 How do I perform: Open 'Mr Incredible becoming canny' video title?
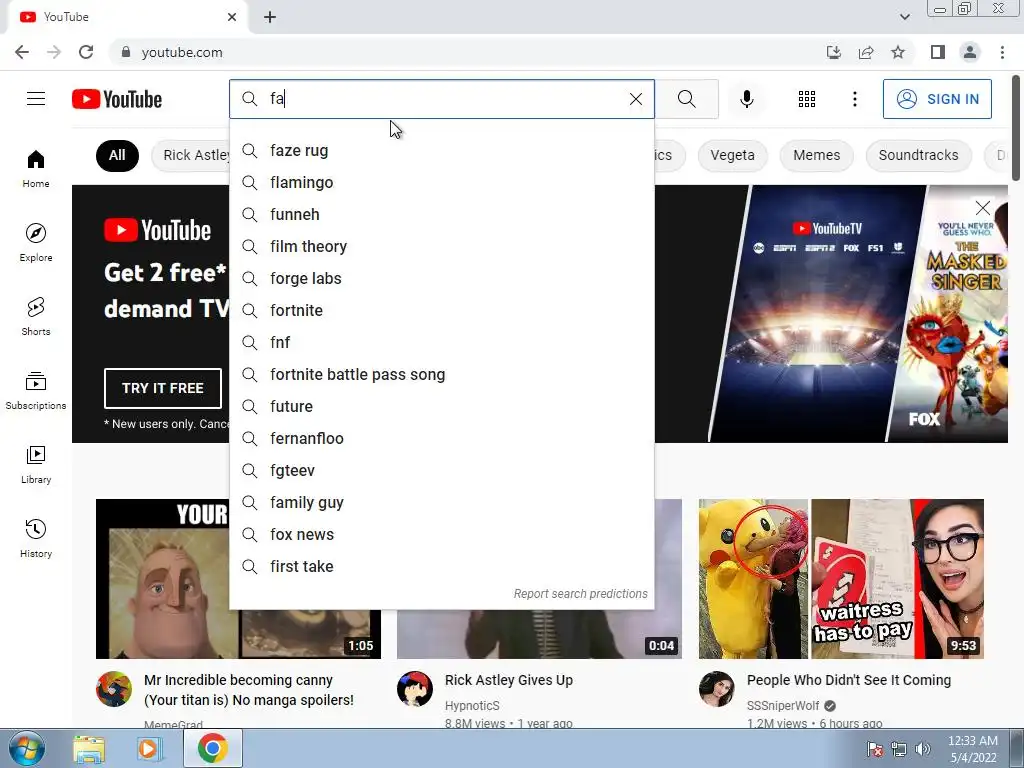pyautogui.click(x=249, y=690)
